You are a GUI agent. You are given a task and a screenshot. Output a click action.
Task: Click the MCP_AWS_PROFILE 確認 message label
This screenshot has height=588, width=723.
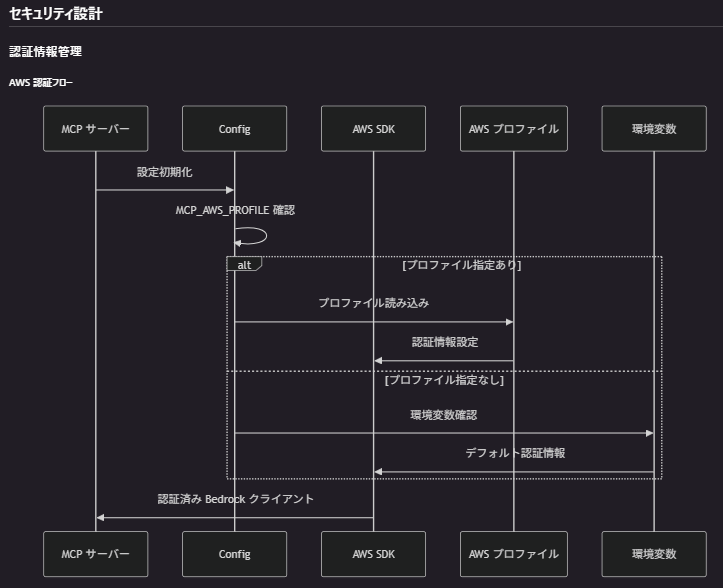pos(235,210)
